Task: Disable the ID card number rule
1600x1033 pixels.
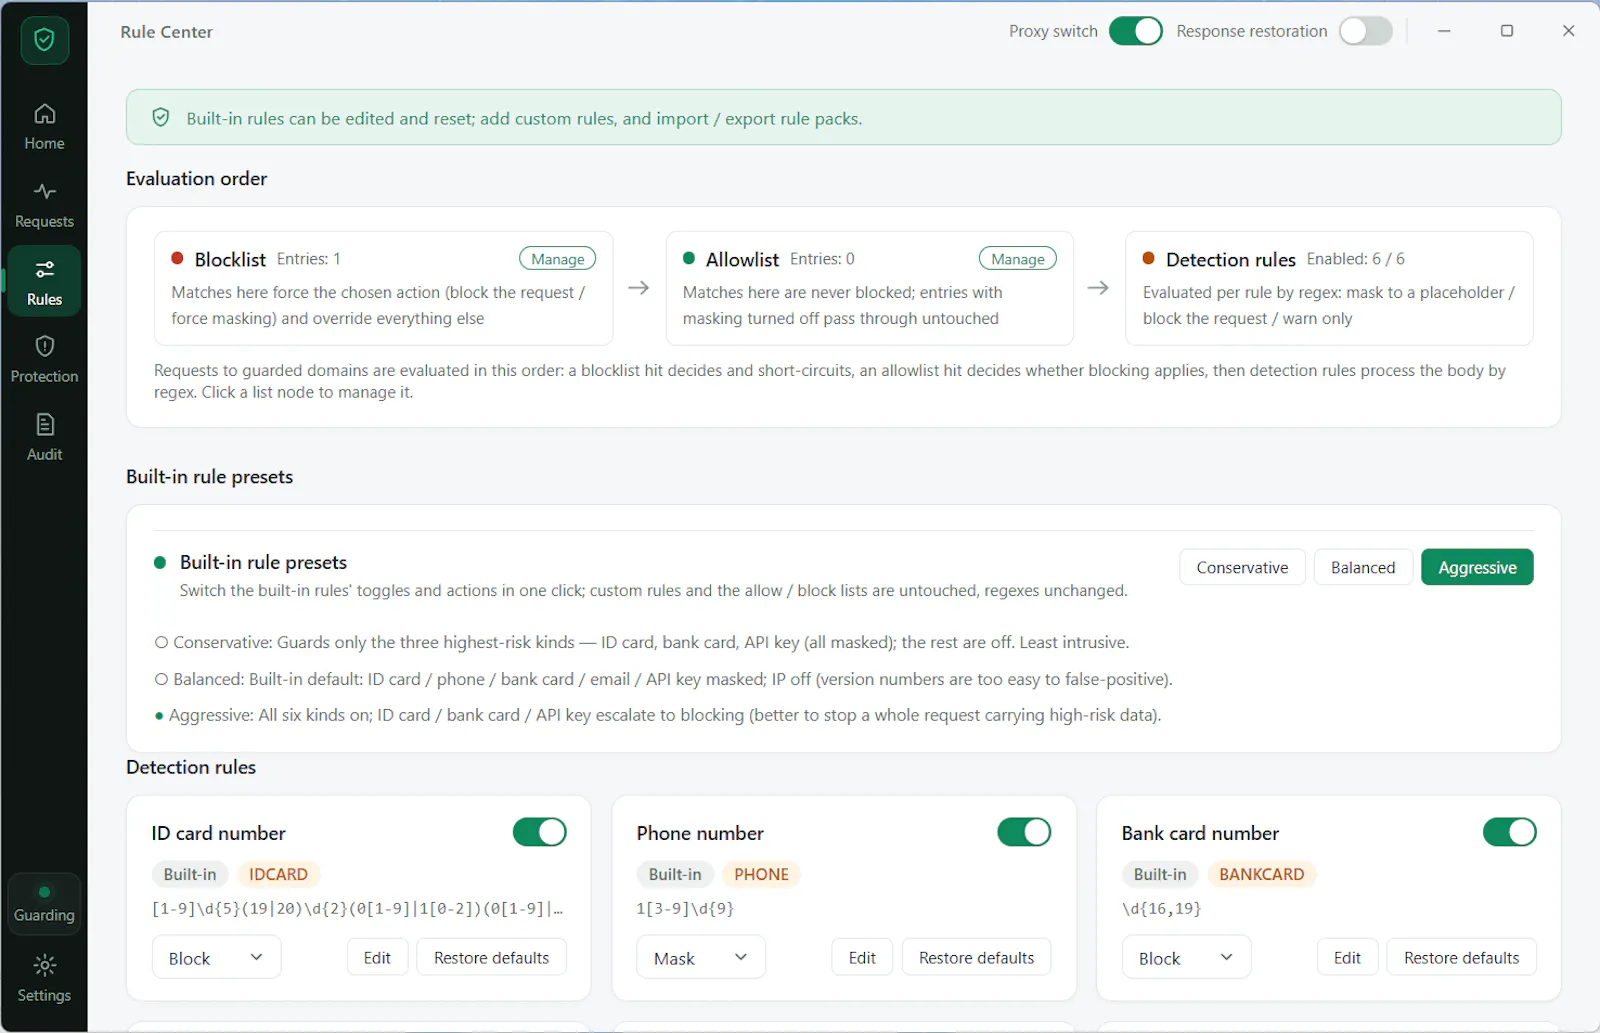Action: pos(540,832)
